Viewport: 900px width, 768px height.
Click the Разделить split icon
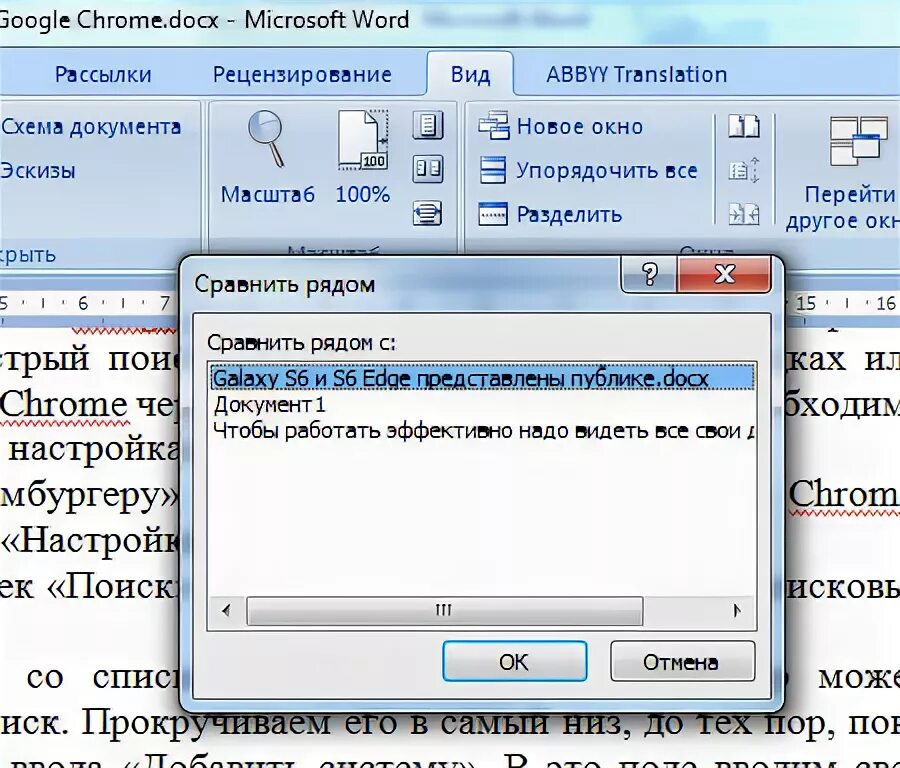coord(493,214)
